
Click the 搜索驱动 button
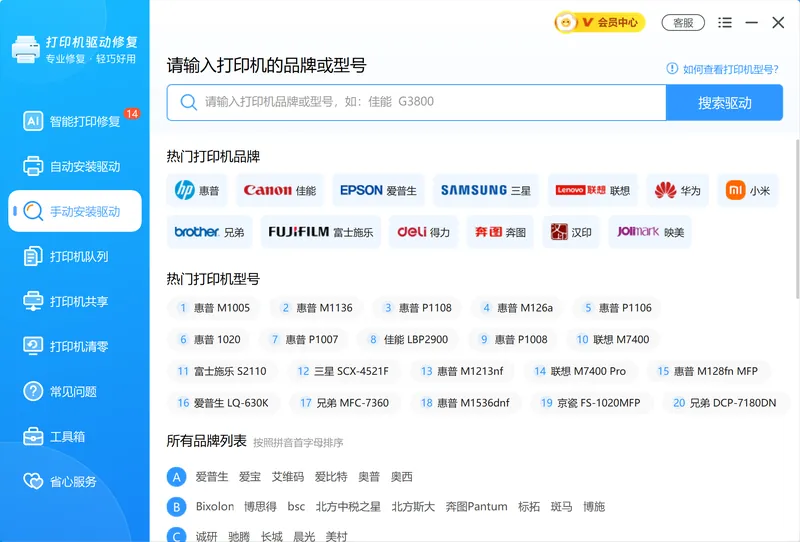[724, 103]
